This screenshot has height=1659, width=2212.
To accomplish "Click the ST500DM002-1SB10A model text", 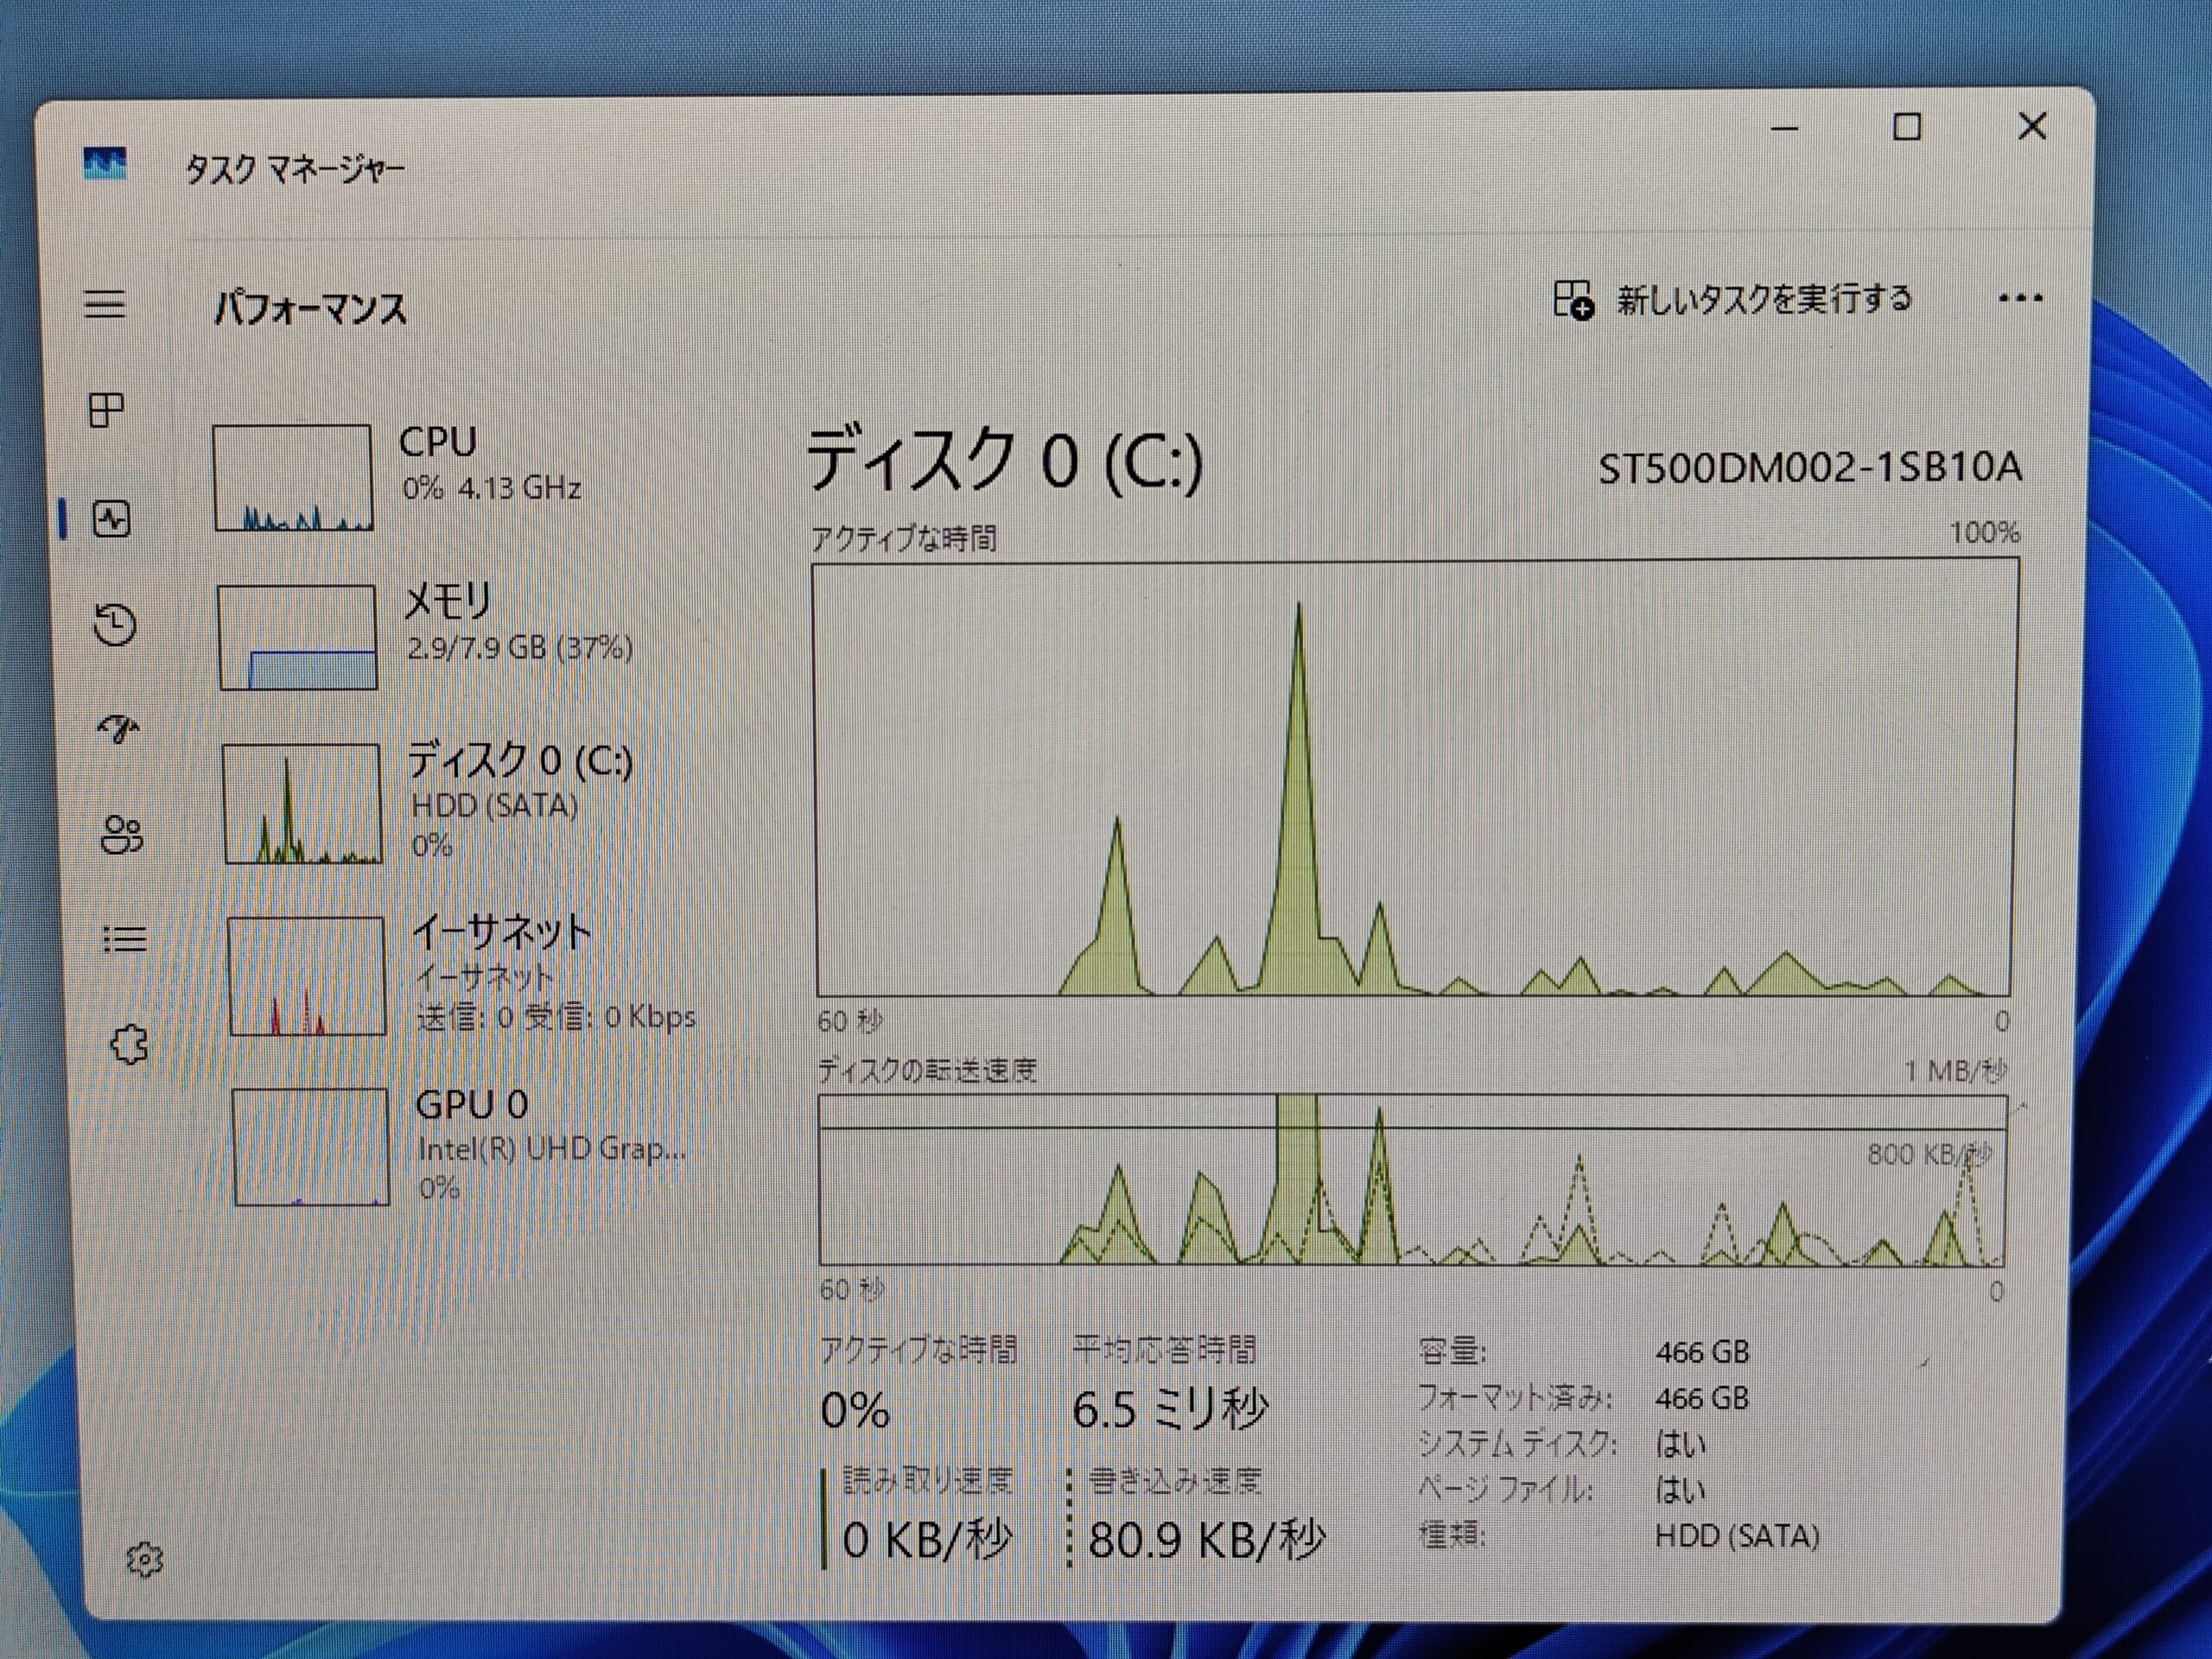I will pos(1810,468).
